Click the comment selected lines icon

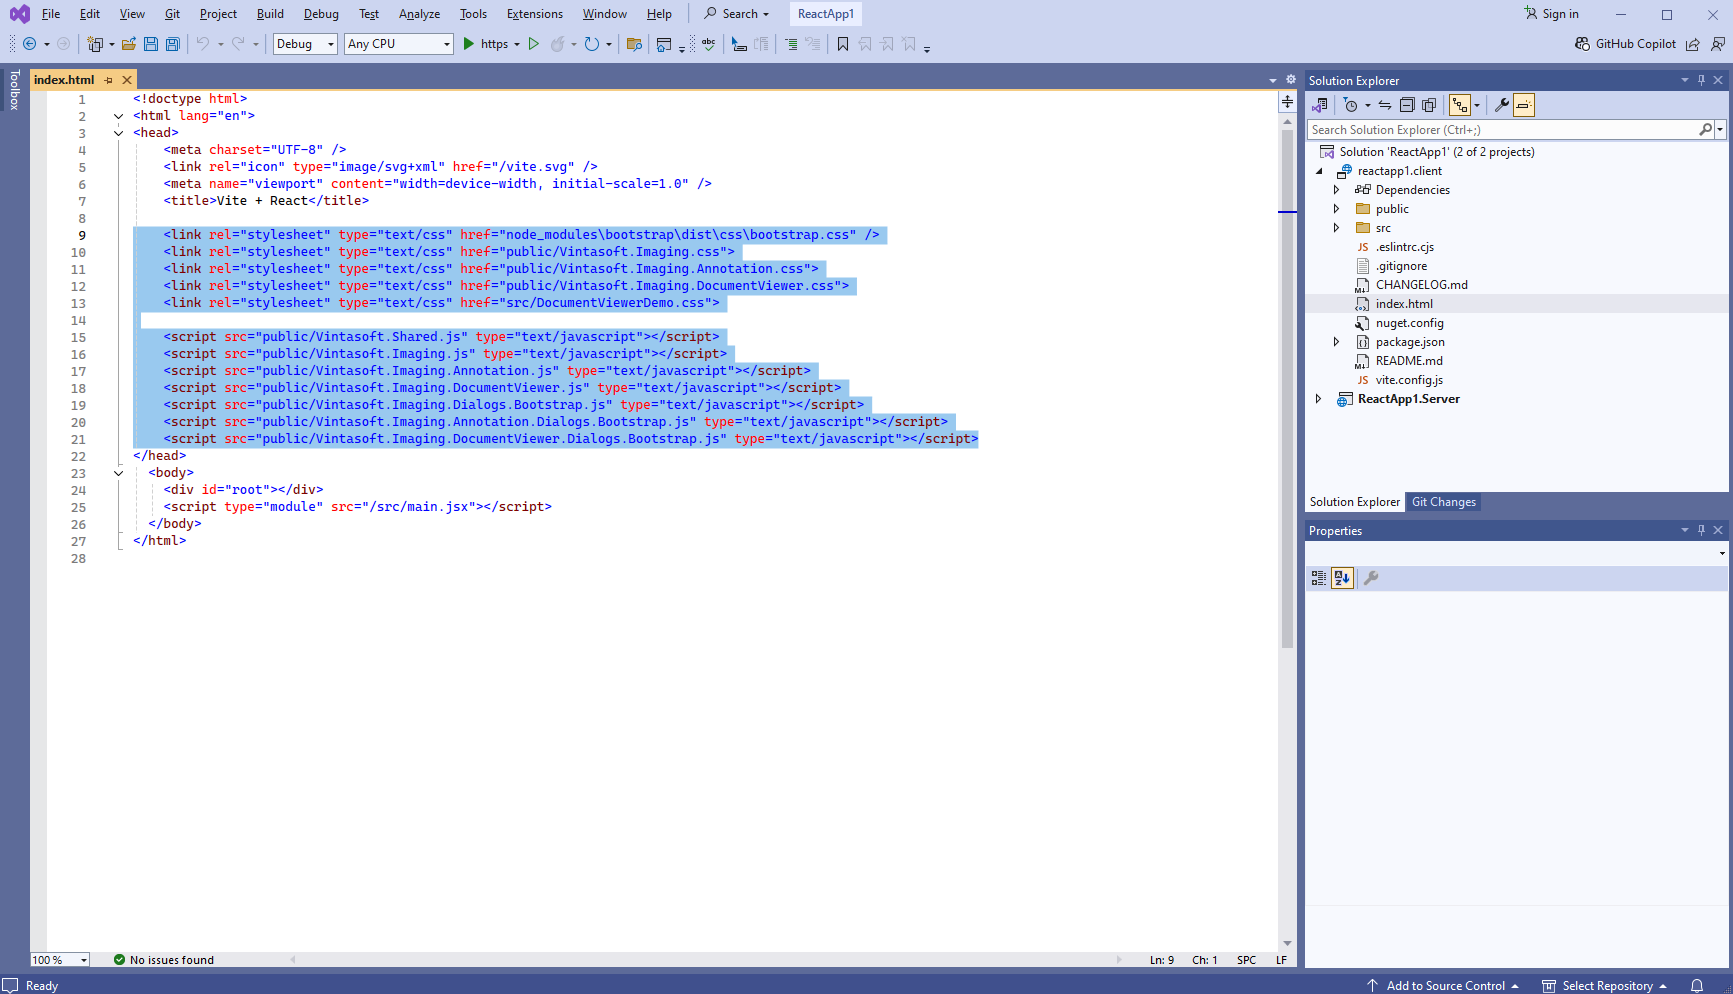pos(739,44)
